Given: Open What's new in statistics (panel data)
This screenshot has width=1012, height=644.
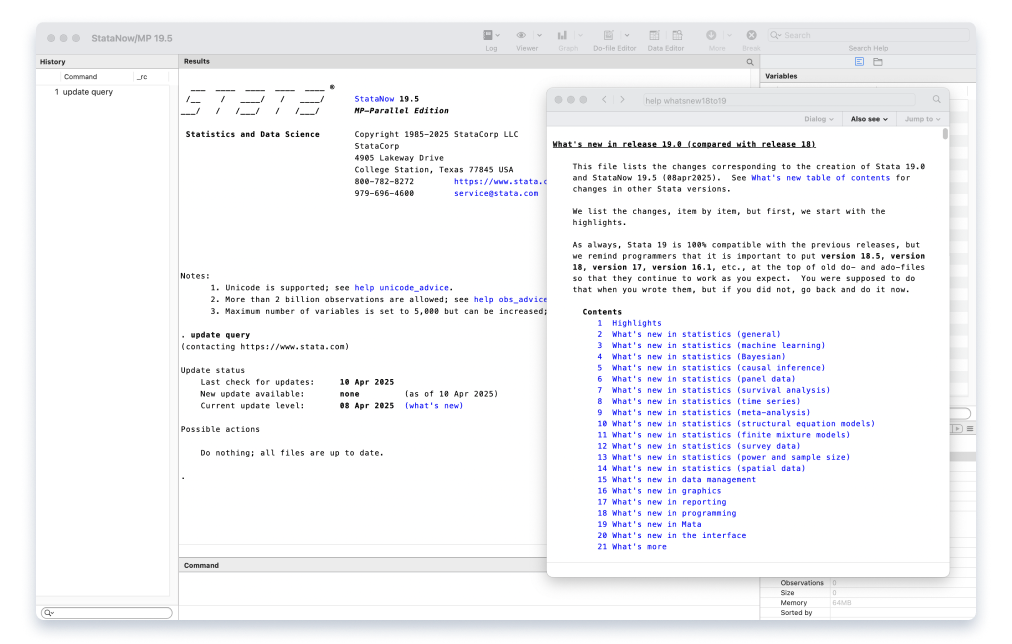Looking at the screenshot, I should pos(703,379).
